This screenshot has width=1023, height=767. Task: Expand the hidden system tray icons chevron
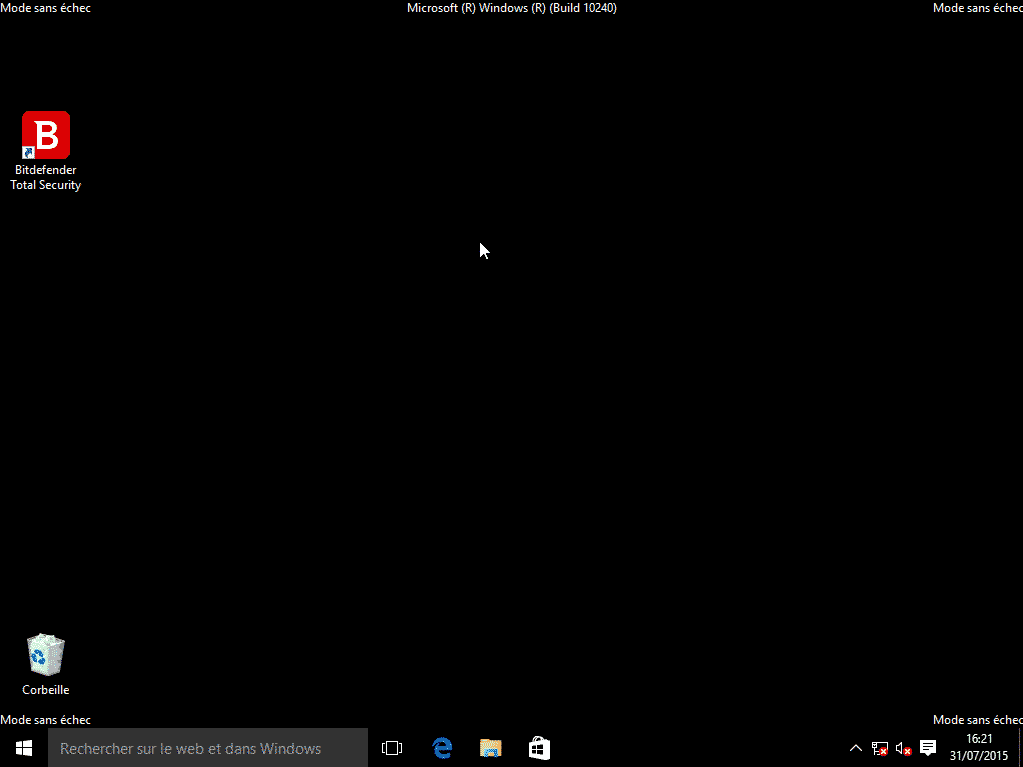coord(855,748)
